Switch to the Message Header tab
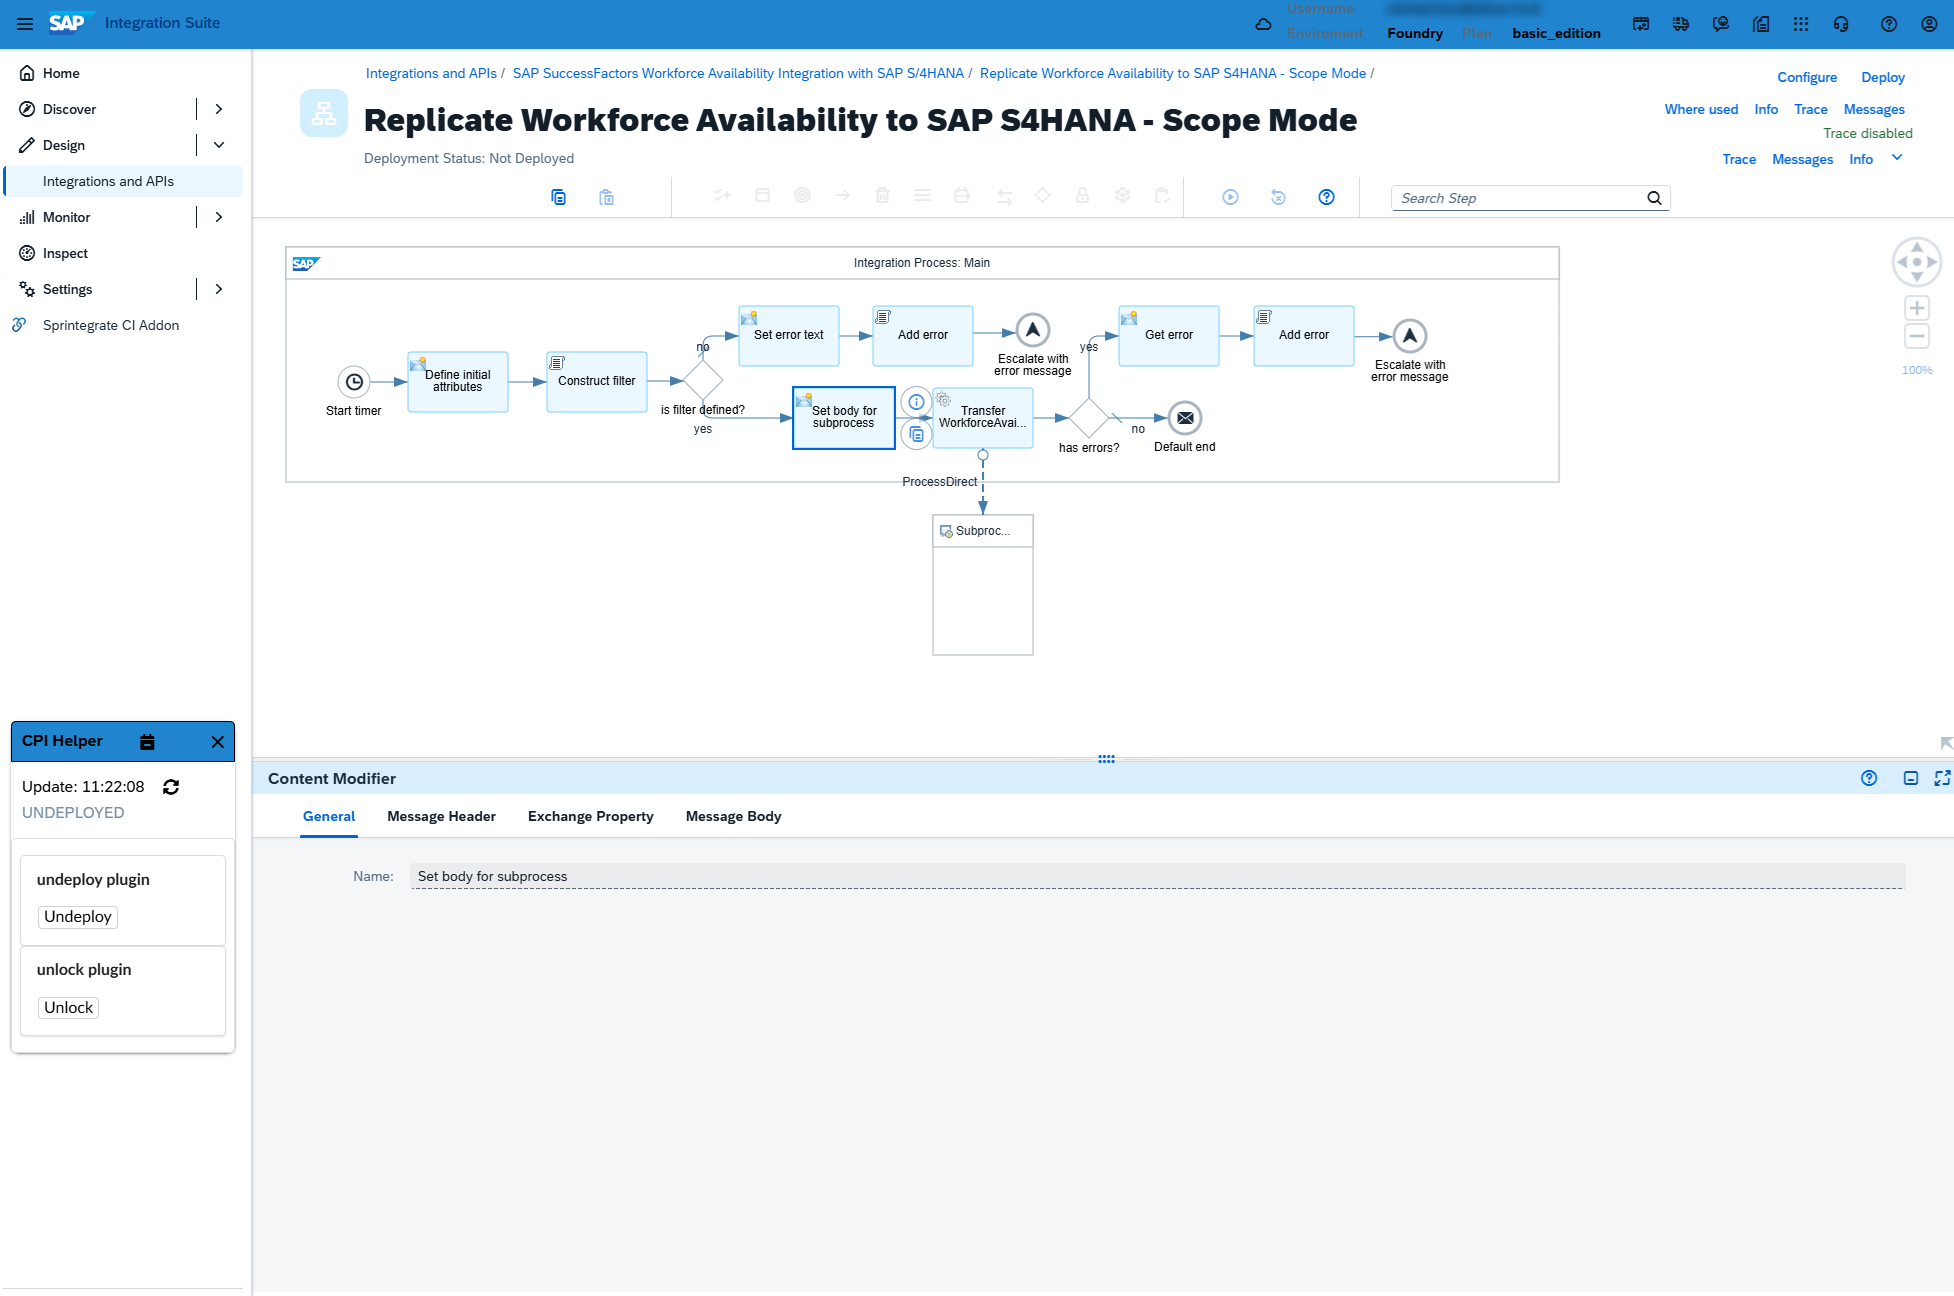 click(441, 816)
